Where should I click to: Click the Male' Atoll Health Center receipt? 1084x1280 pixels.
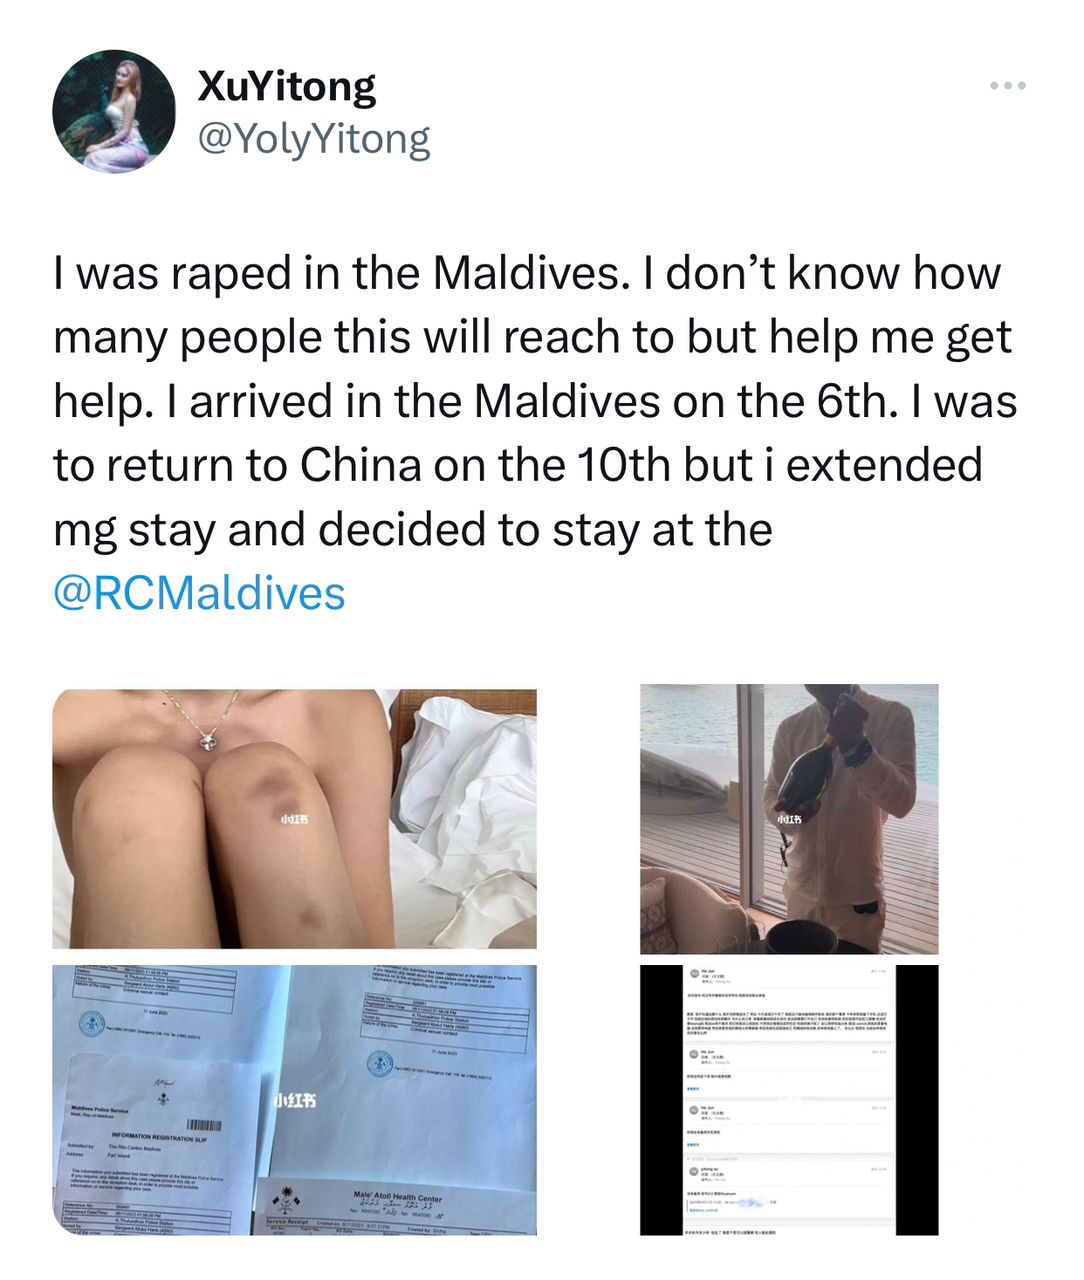coord(395,1206)
